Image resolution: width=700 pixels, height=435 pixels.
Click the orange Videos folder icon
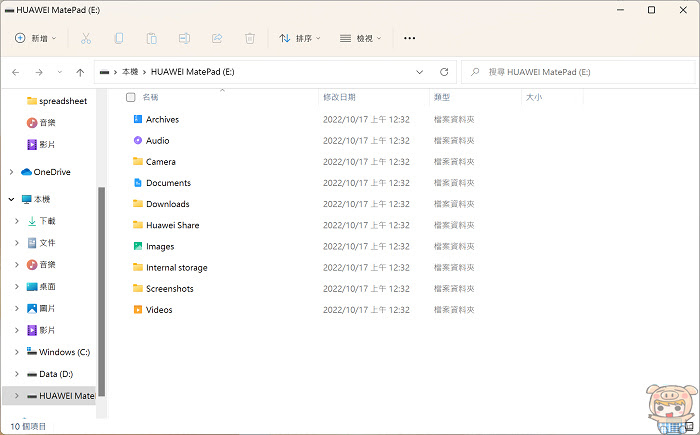tap(138, 310)
